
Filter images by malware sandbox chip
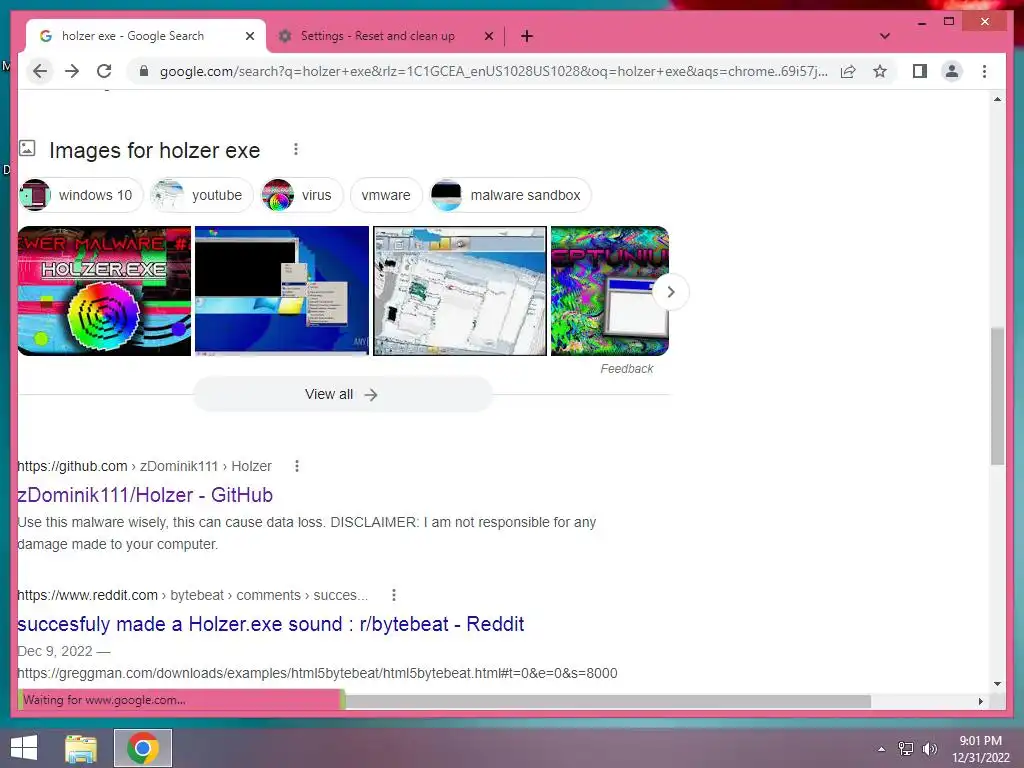click(510, 195)
